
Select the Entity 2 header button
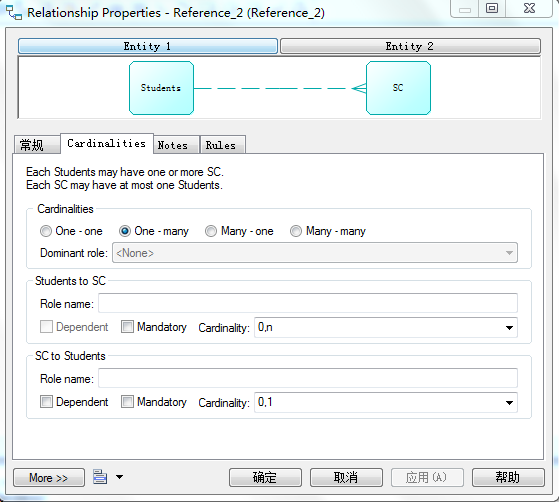point(410,46)
